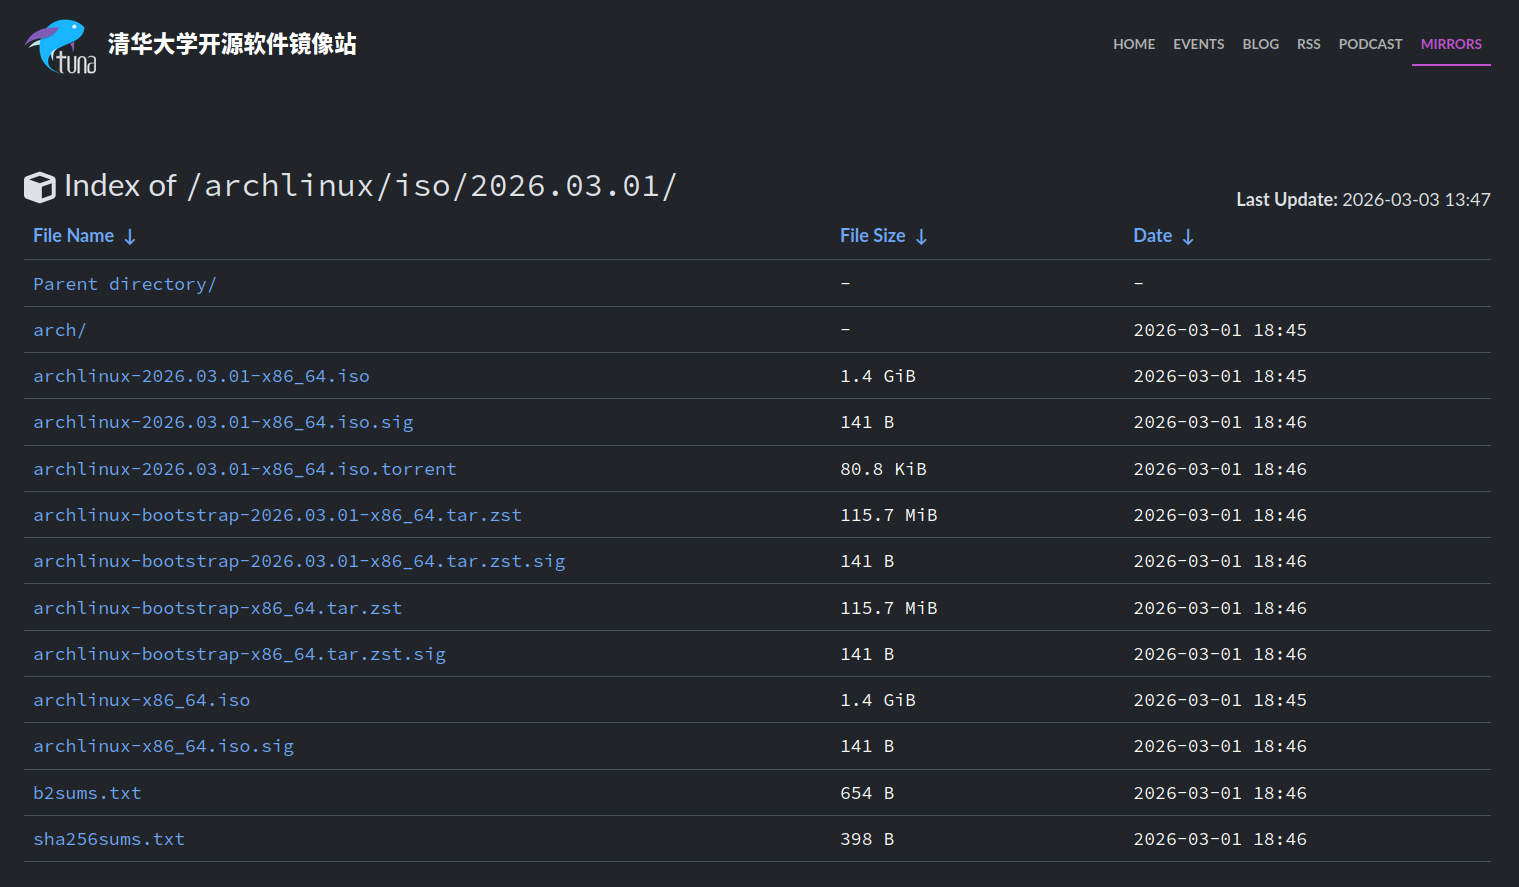Click the date of archlinux-2026.03.01-x86_64.iso.torrent
This screenshot has width=1519, height=887.
coord(1220,469)
